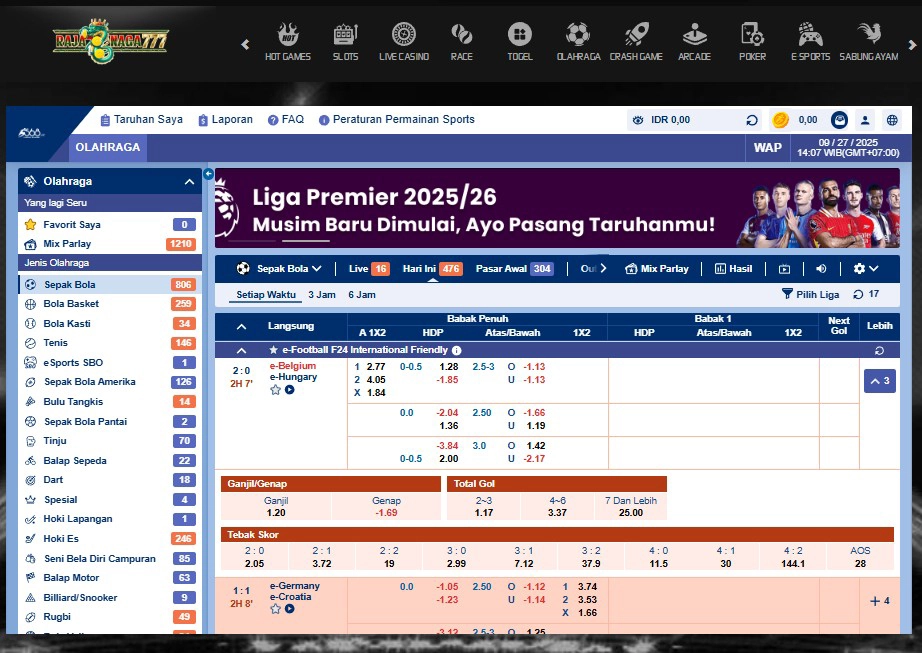Viewport: 922px width, 653px height.
Task: Open the Olahraga soccer ball icon
Action: click(x=578, y=35)
